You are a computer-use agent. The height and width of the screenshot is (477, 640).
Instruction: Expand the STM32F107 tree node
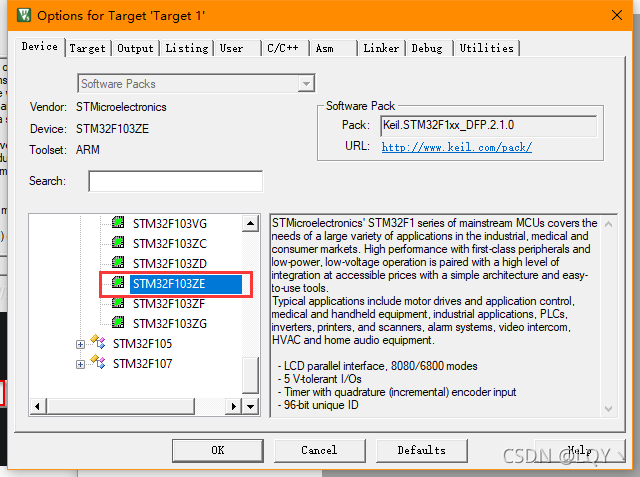[80, 364]
